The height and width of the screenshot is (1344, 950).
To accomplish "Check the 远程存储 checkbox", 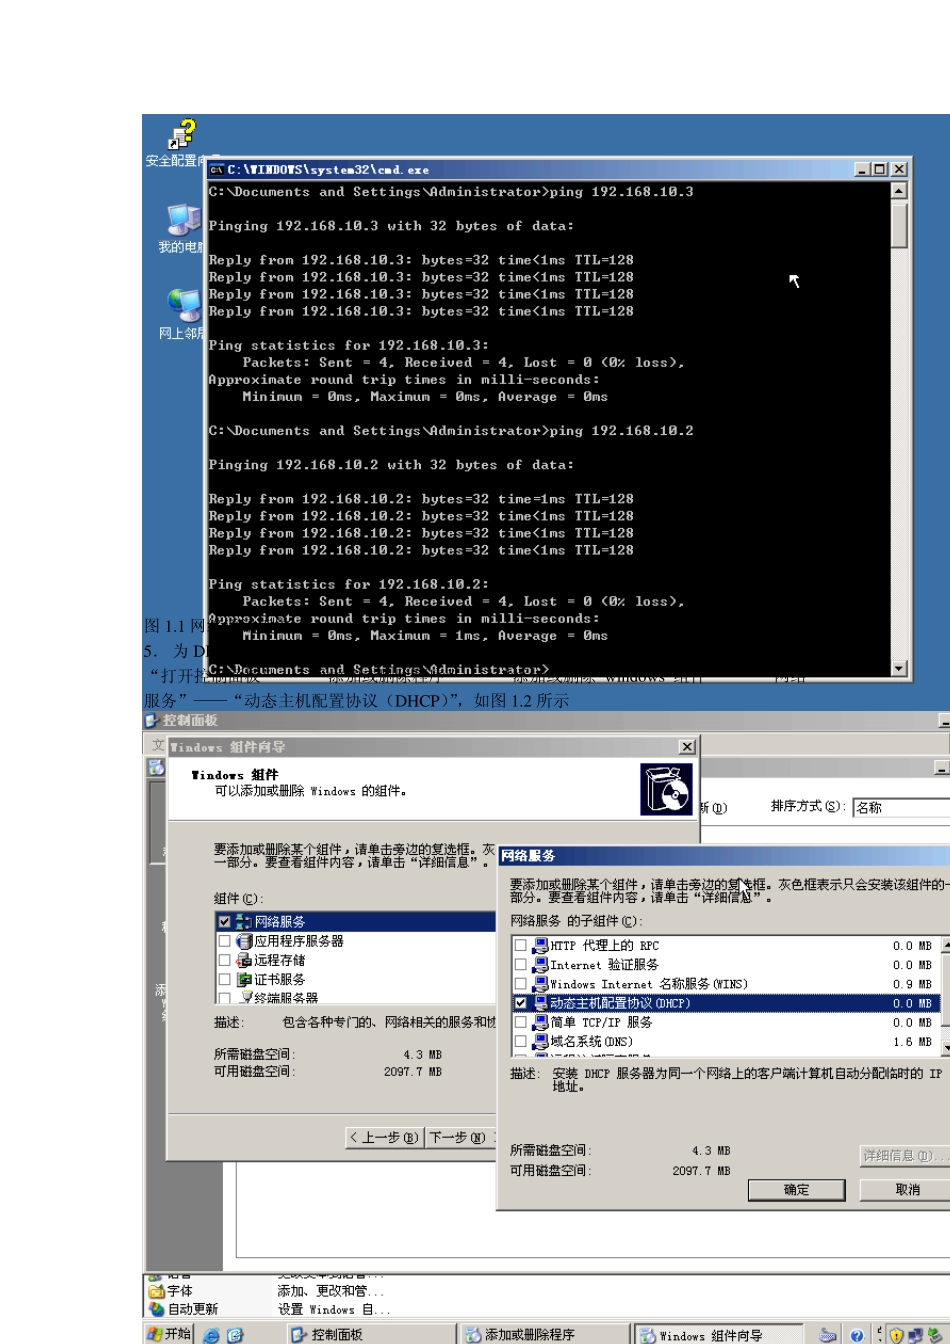I will 224,960.
